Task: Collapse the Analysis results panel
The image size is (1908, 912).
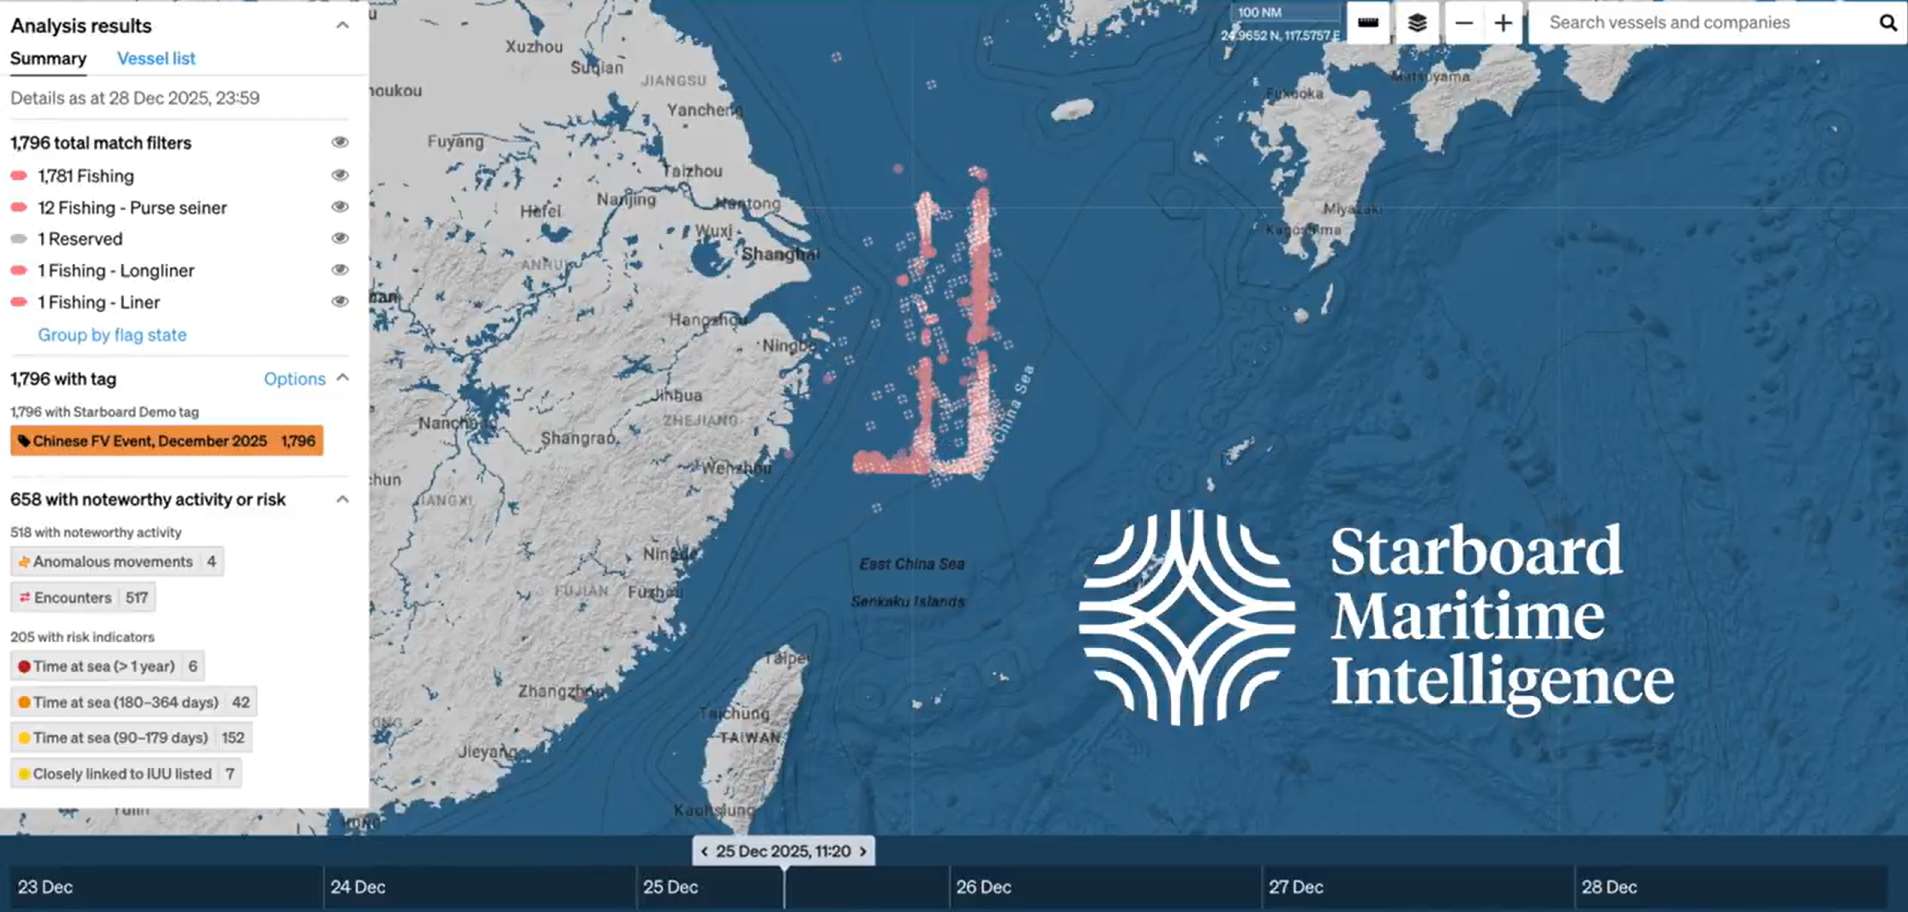Action: (x=342, y=25)
